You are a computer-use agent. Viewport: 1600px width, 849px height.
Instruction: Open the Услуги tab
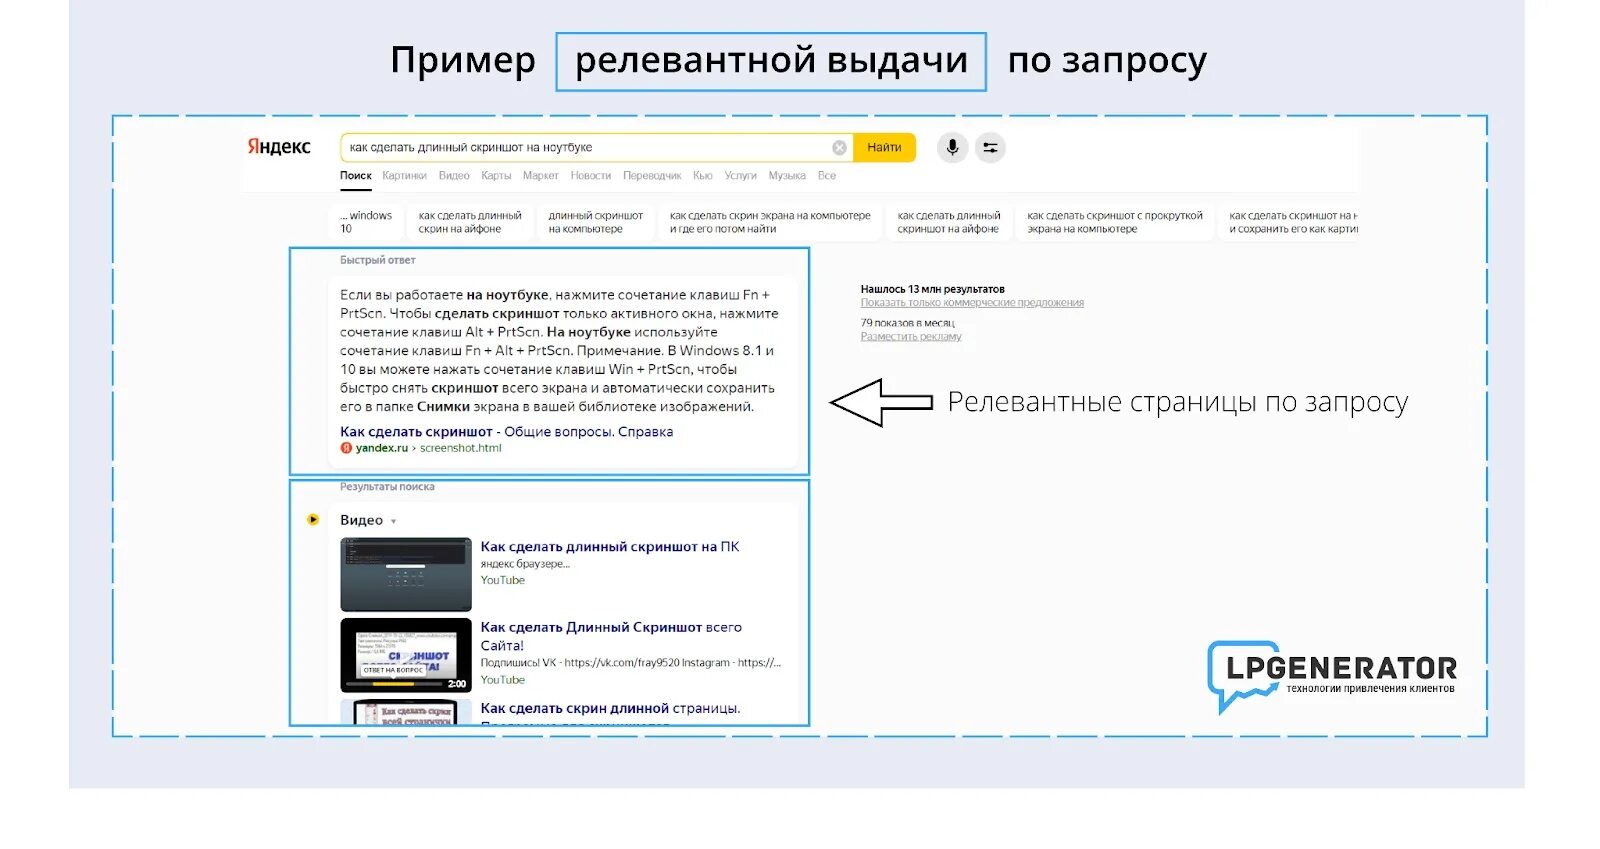(x=741, y=176)
